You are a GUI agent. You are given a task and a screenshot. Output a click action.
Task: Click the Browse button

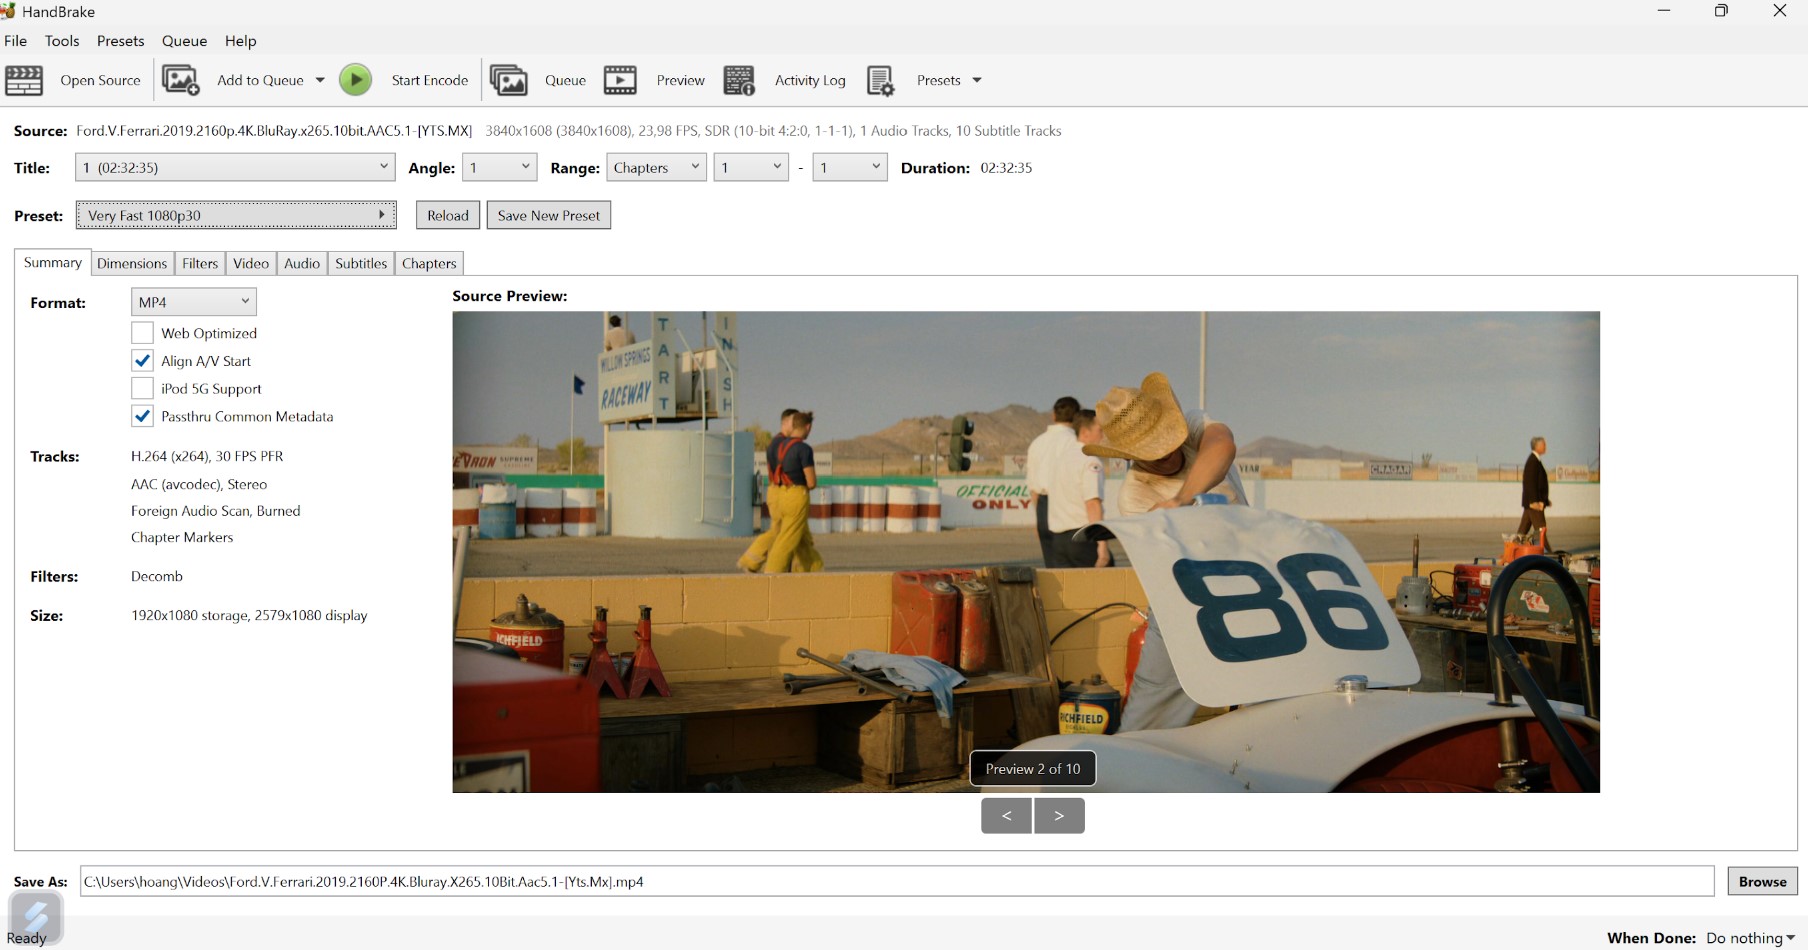coord(1762,881)
